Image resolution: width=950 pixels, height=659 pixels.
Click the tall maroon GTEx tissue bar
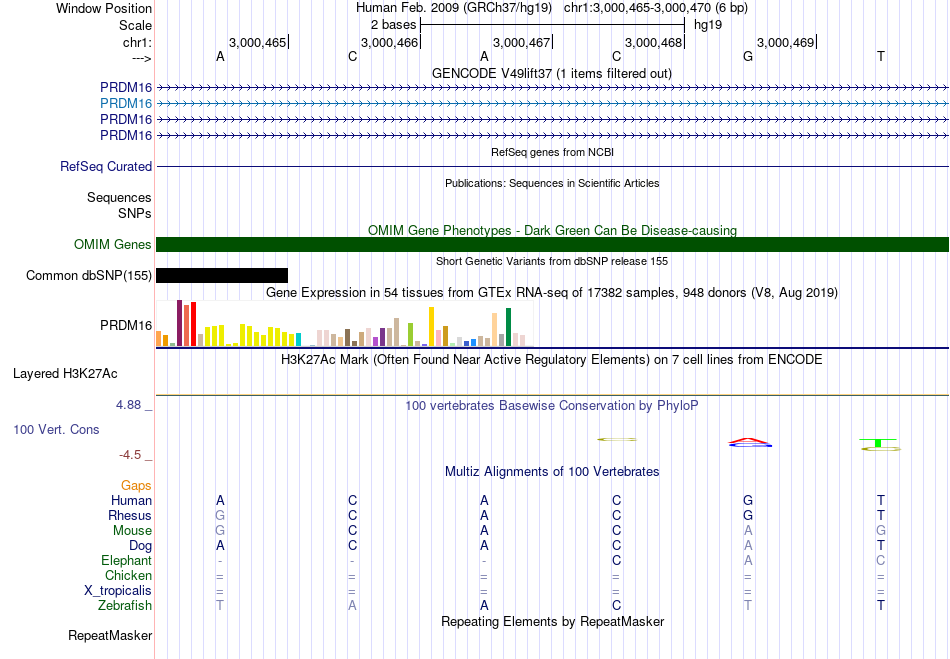coord(179,323)
